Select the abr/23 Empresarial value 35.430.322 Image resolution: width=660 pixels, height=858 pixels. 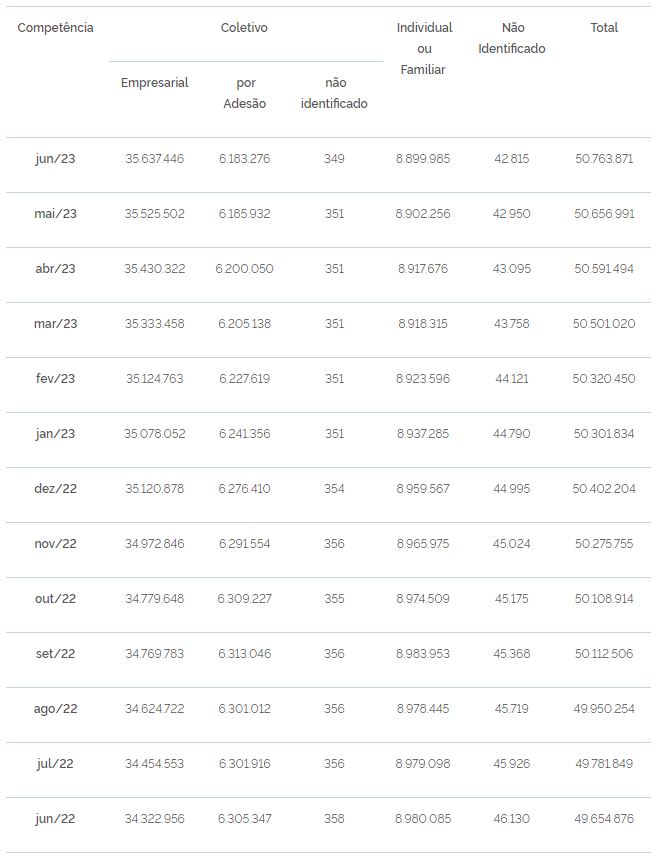point(154,269)
